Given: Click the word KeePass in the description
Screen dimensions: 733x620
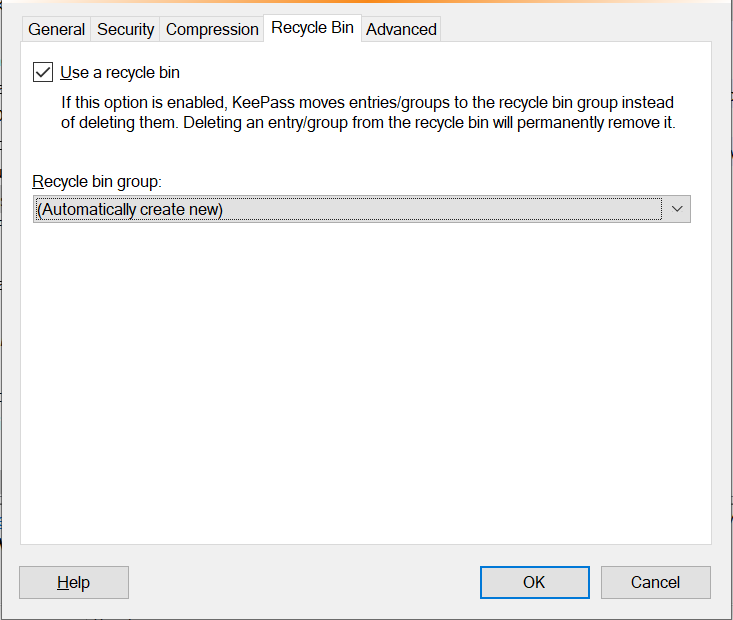Looking at the screenshot, I should pyautogui.click(x=263, y=102).
